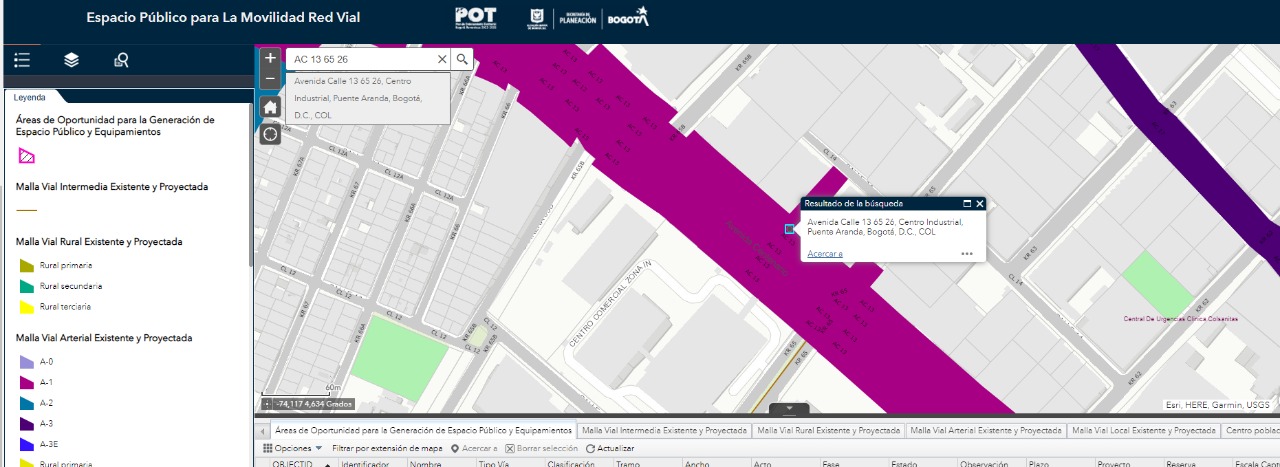Click the A-1 magenta legend swatch

[x=26, y=382]
